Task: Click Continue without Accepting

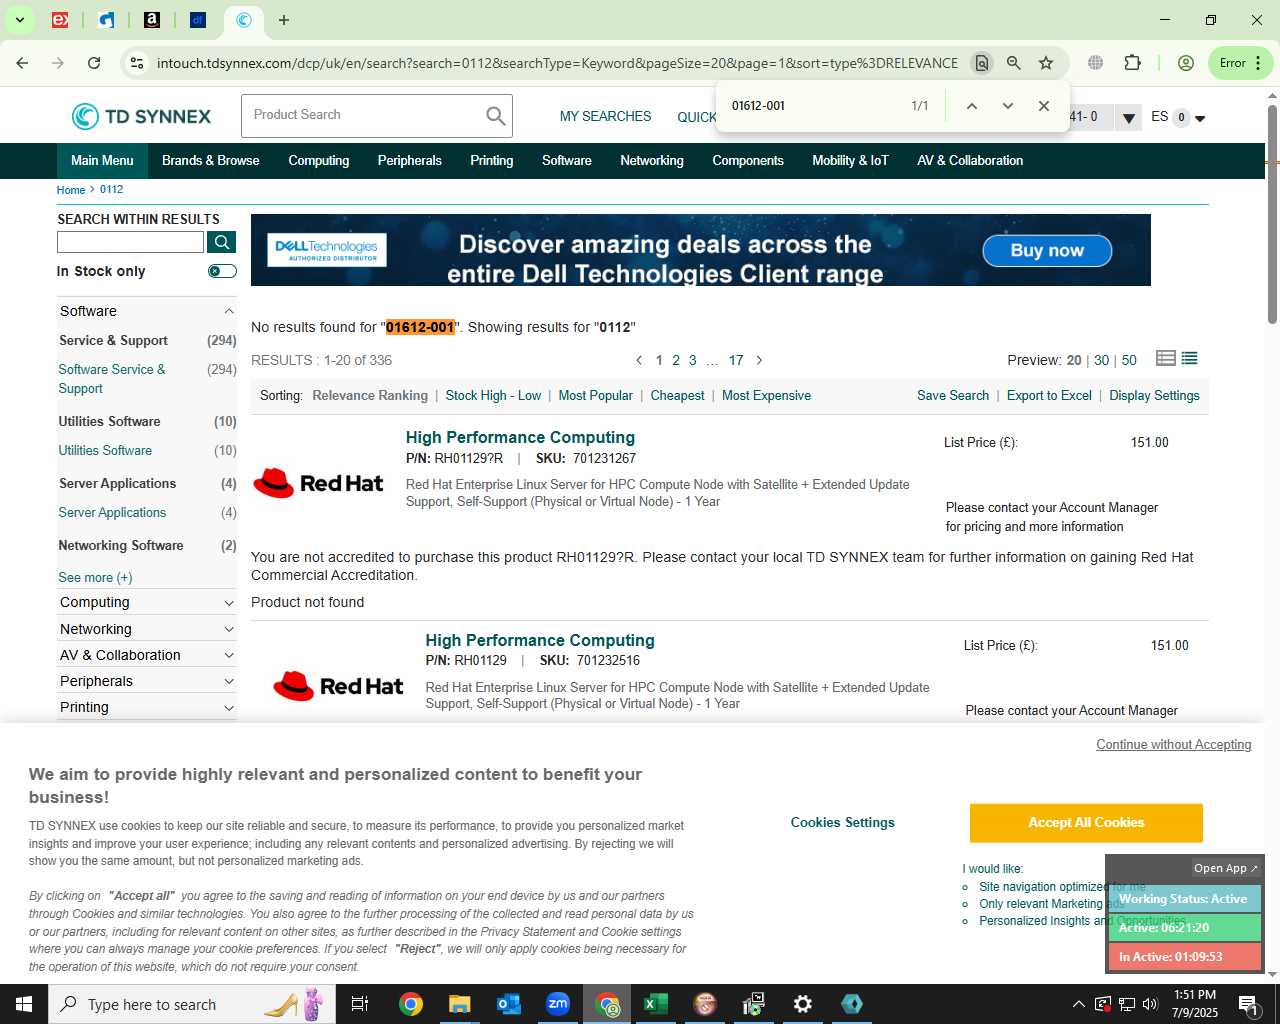Action: [x=1174, y=745]
